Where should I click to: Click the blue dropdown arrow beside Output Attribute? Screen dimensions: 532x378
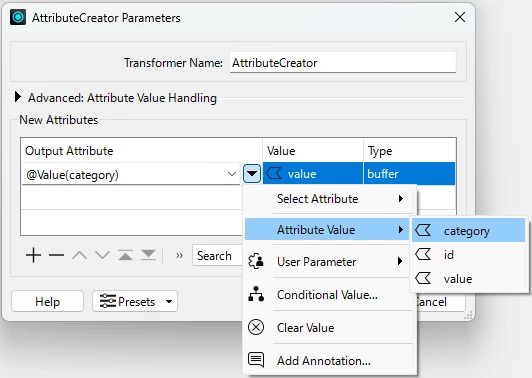[x=252, y=174]
